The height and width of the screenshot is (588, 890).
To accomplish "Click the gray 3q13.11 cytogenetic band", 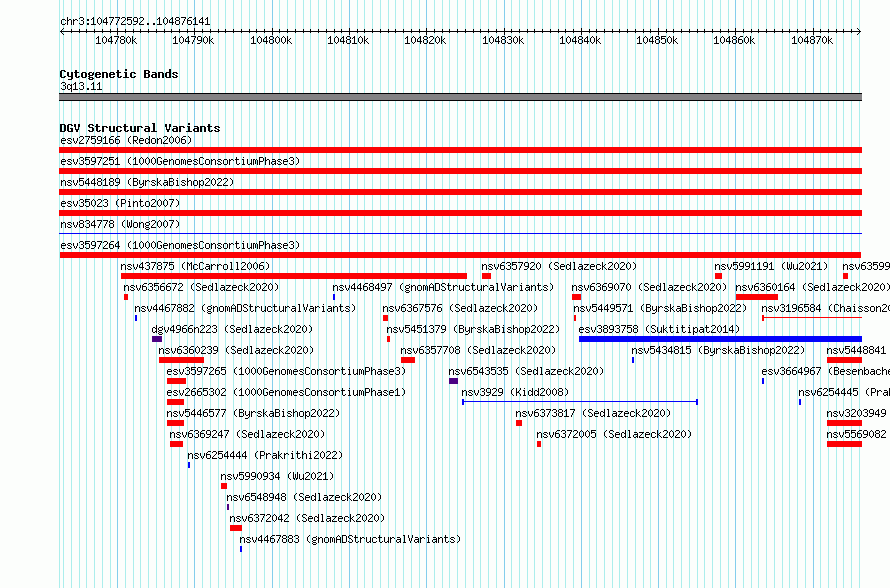I will 460,97.
